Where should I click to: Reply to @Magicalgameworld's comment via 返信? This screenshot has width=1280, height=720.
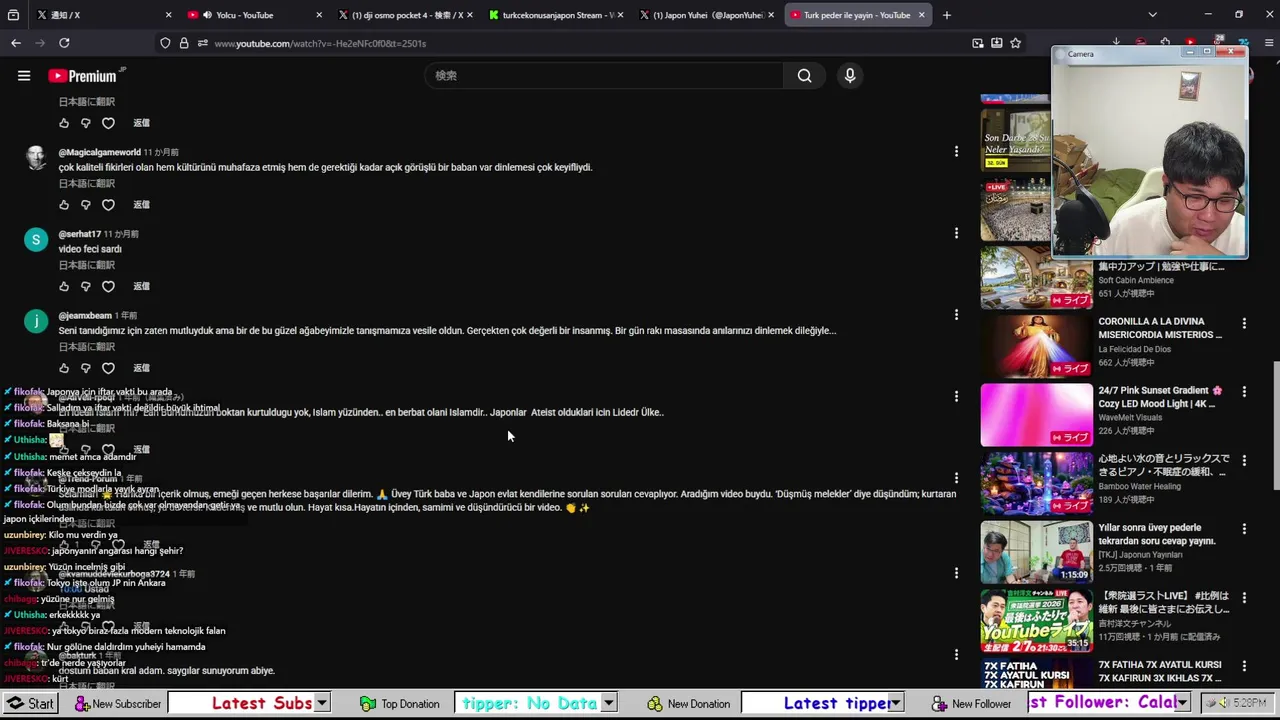point(141,205)
